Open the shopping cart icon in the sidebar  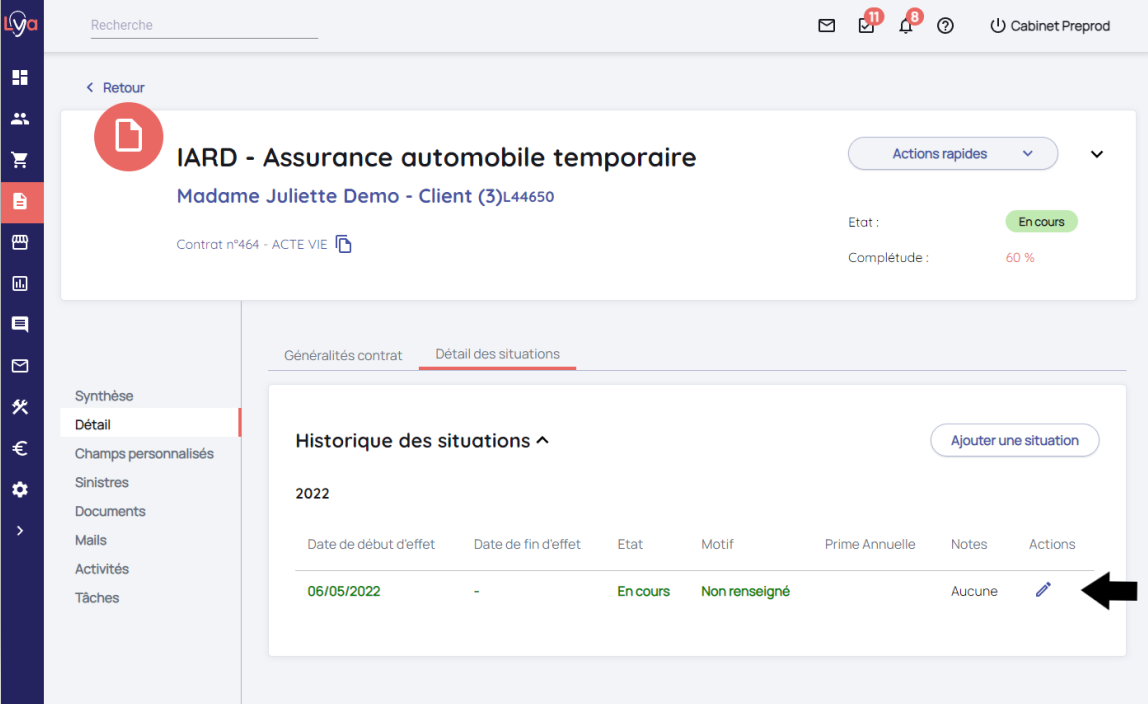(x=20, y=159)
